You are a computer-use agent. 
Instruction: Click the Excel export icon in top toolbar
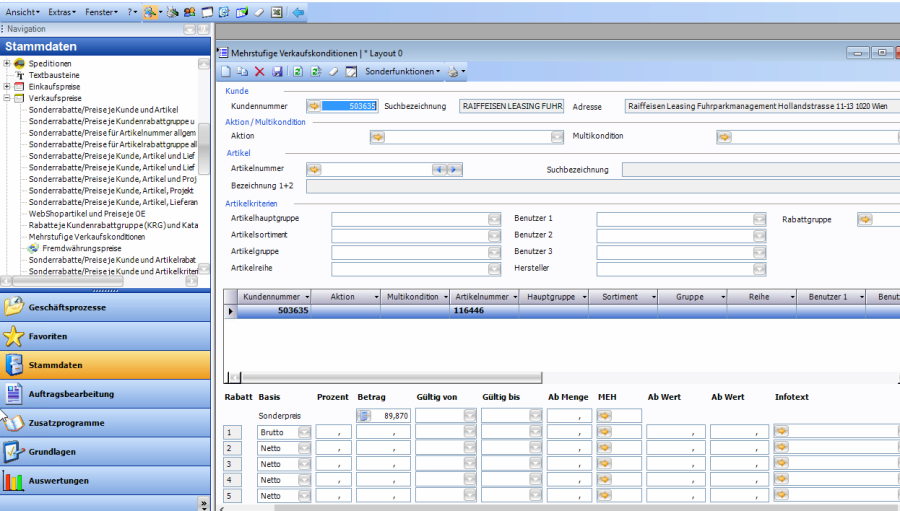(276, 12)
